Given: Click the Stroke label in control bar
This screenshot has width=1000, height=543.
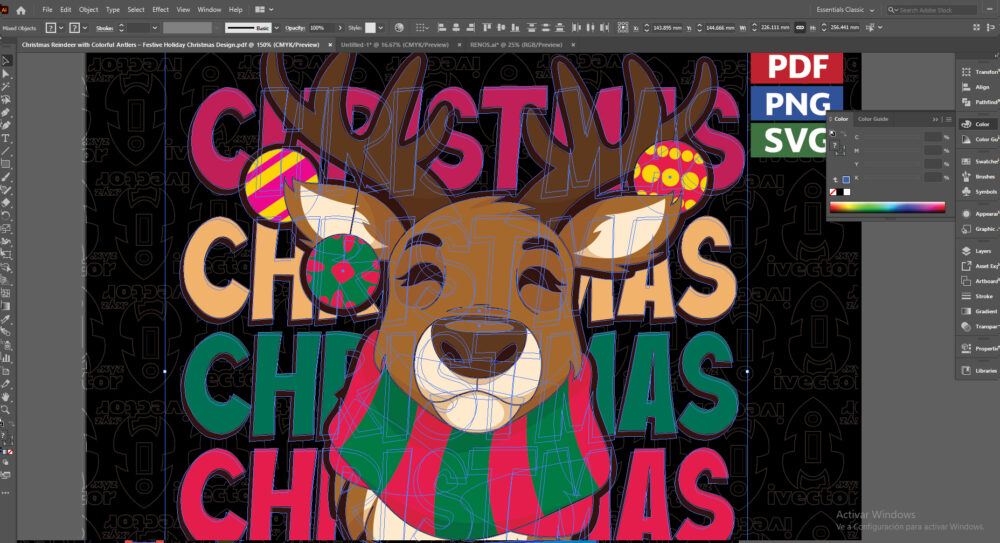Looking at the screenshot, I should [x=105, y=28].
